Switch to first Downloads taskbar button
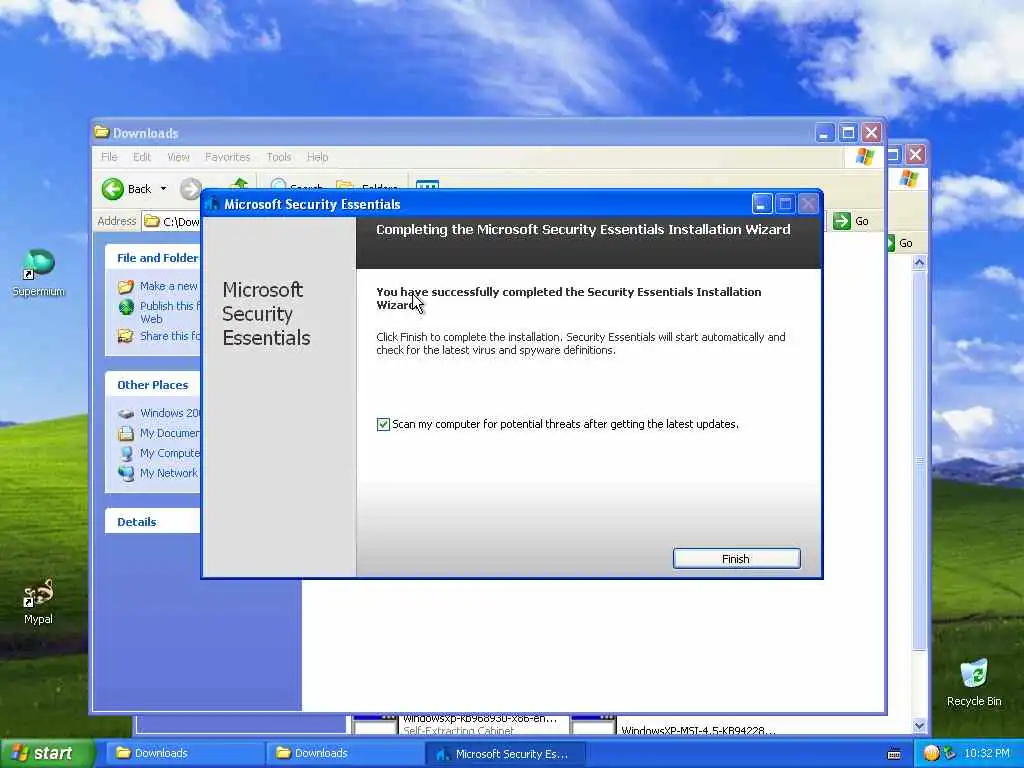1024x768 pixels. click(x=183, y=753)
